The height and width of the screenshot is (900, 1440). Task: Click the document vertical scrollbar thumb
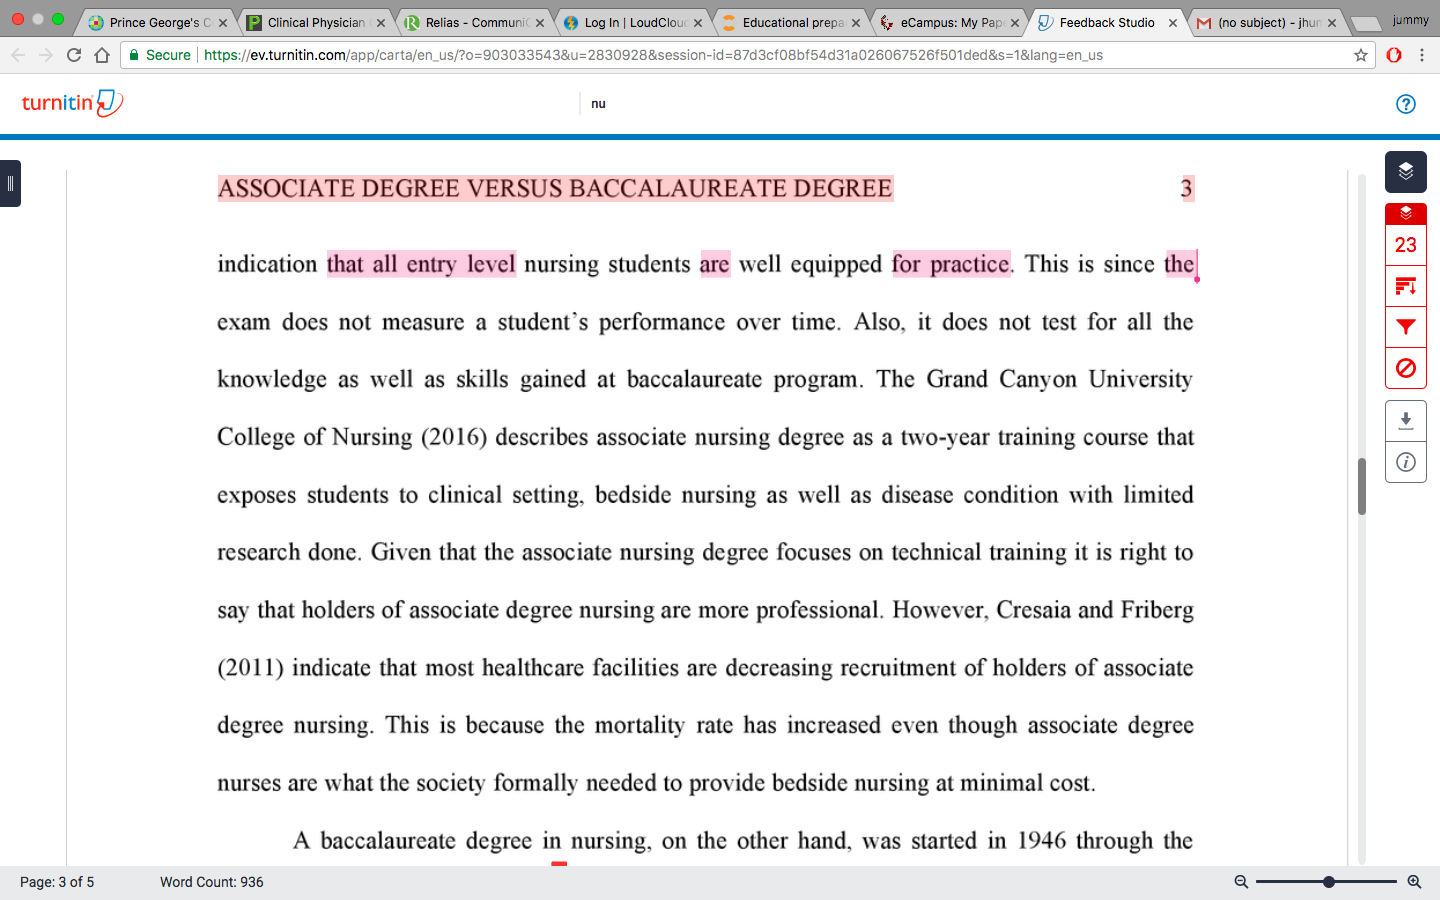(x=1362, y=487)
